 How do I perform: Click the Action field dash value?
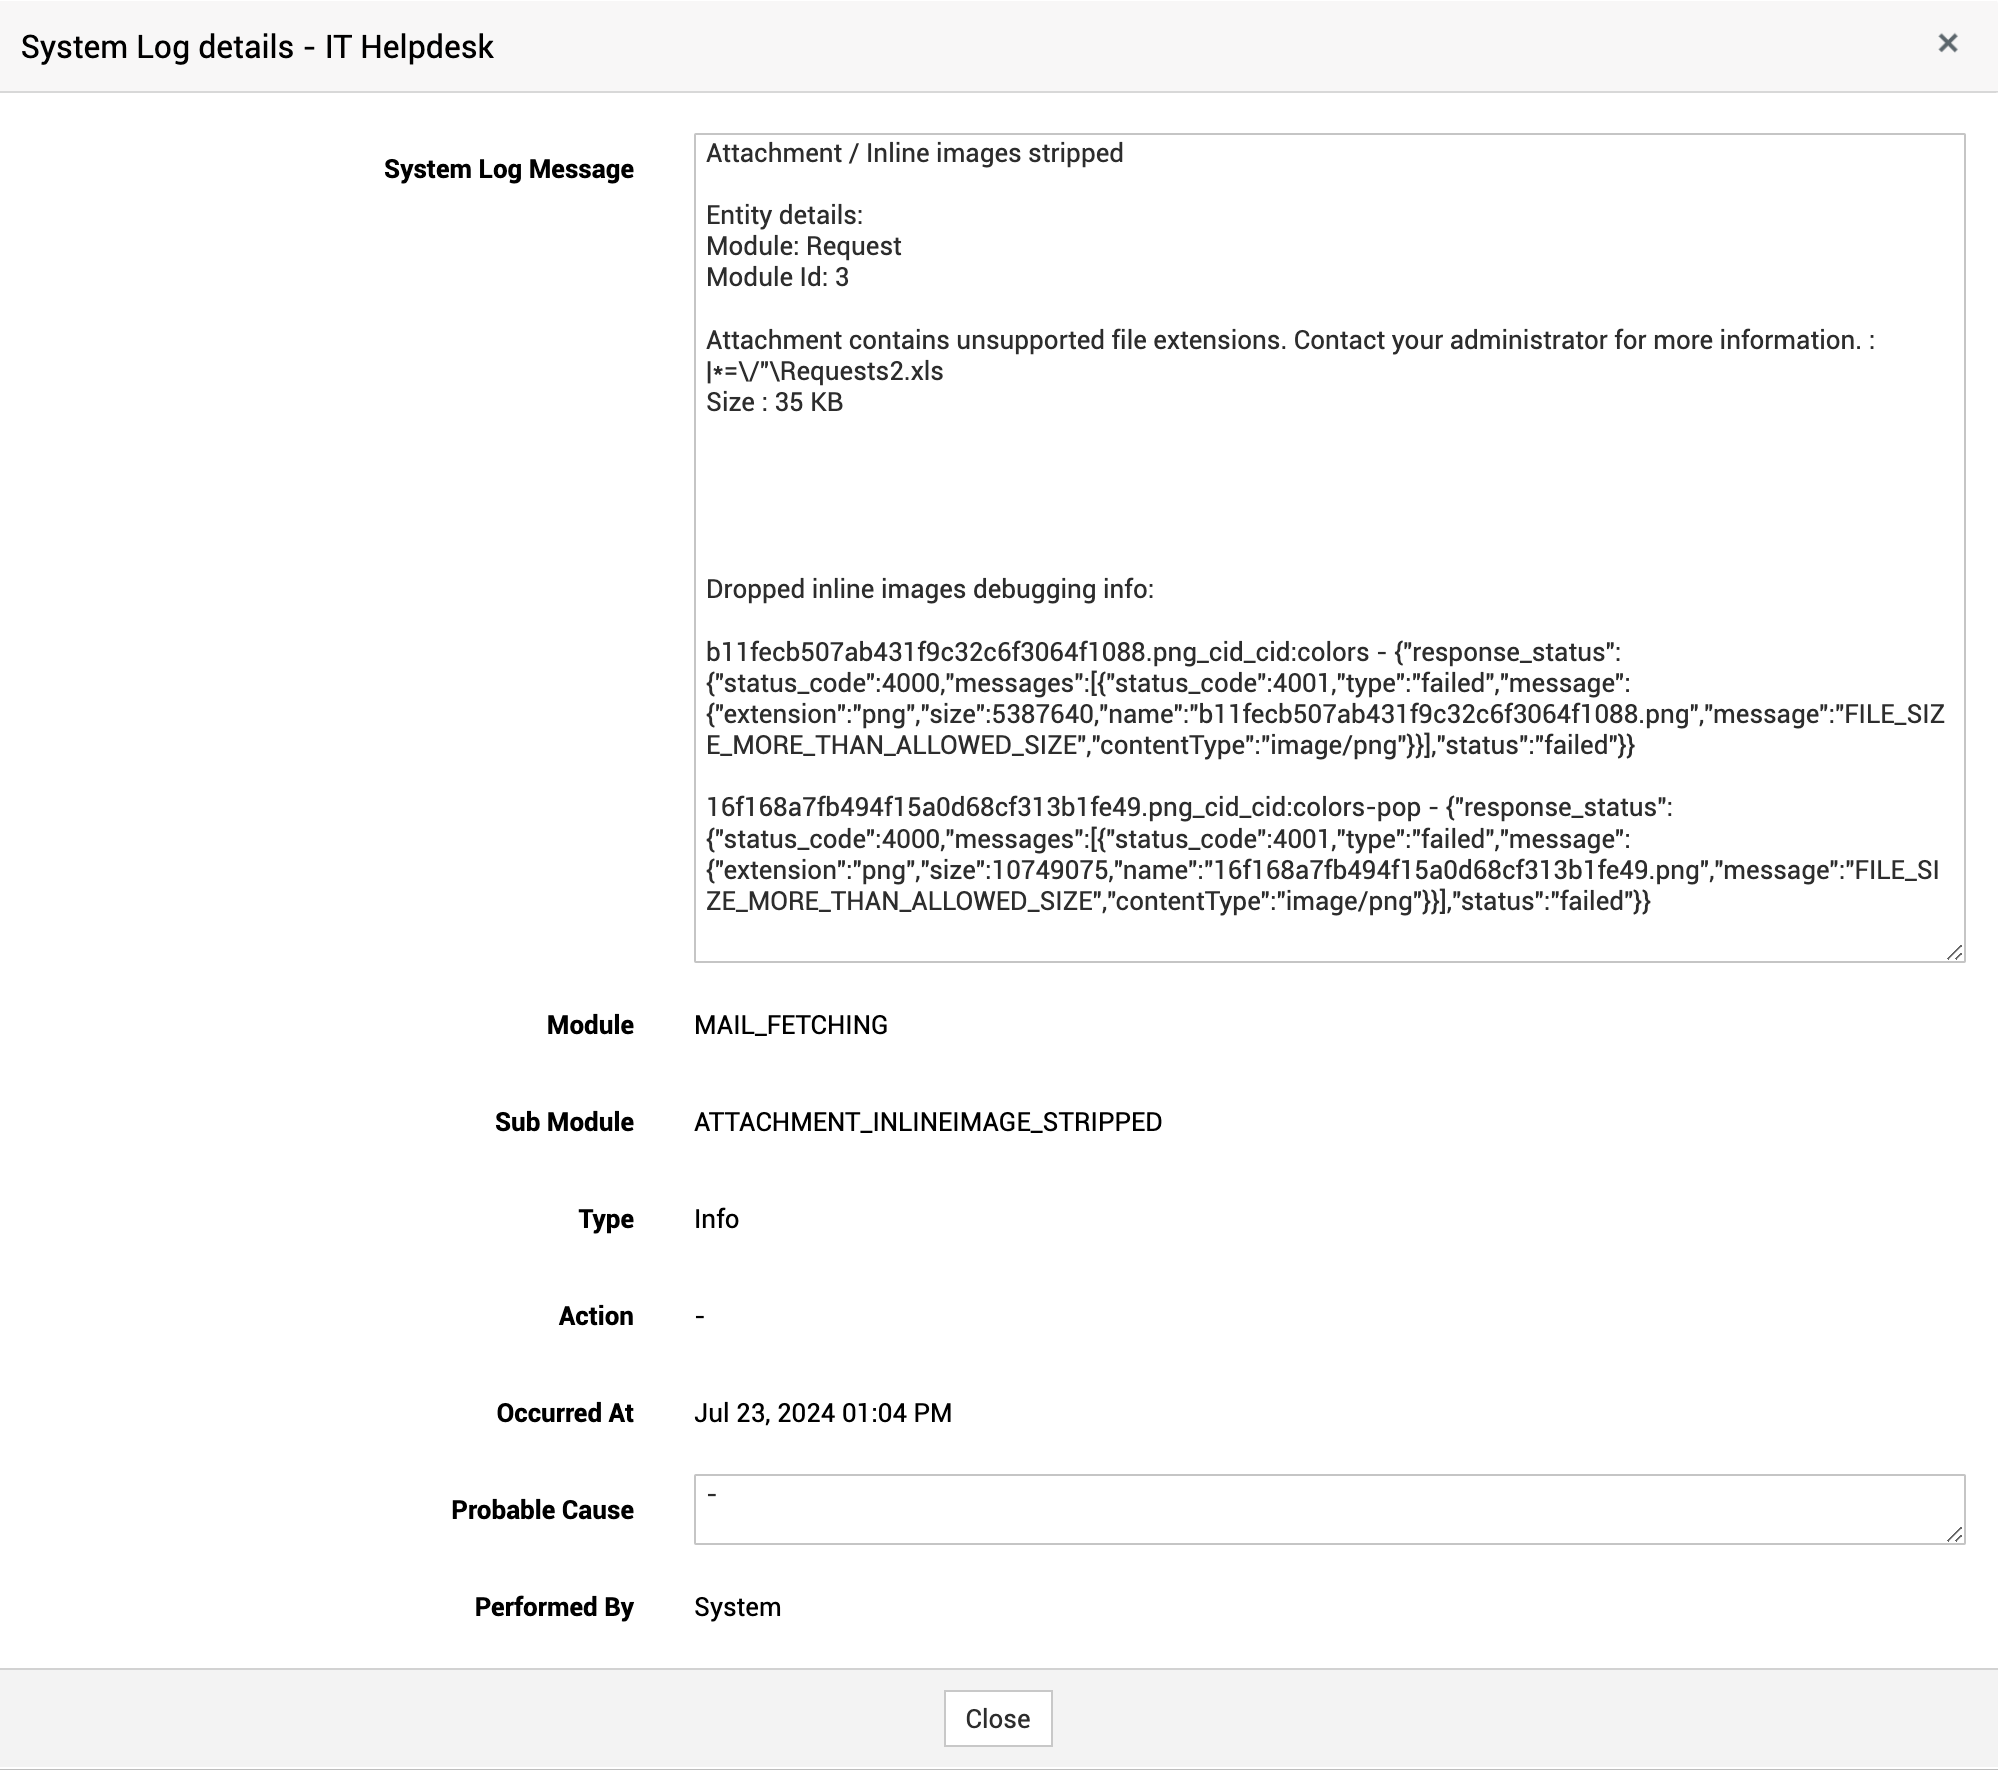point(700,1316)
